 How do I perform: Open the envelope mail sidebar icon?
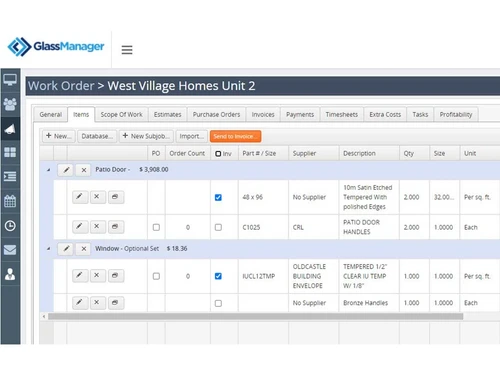click(x=10, y=250)
